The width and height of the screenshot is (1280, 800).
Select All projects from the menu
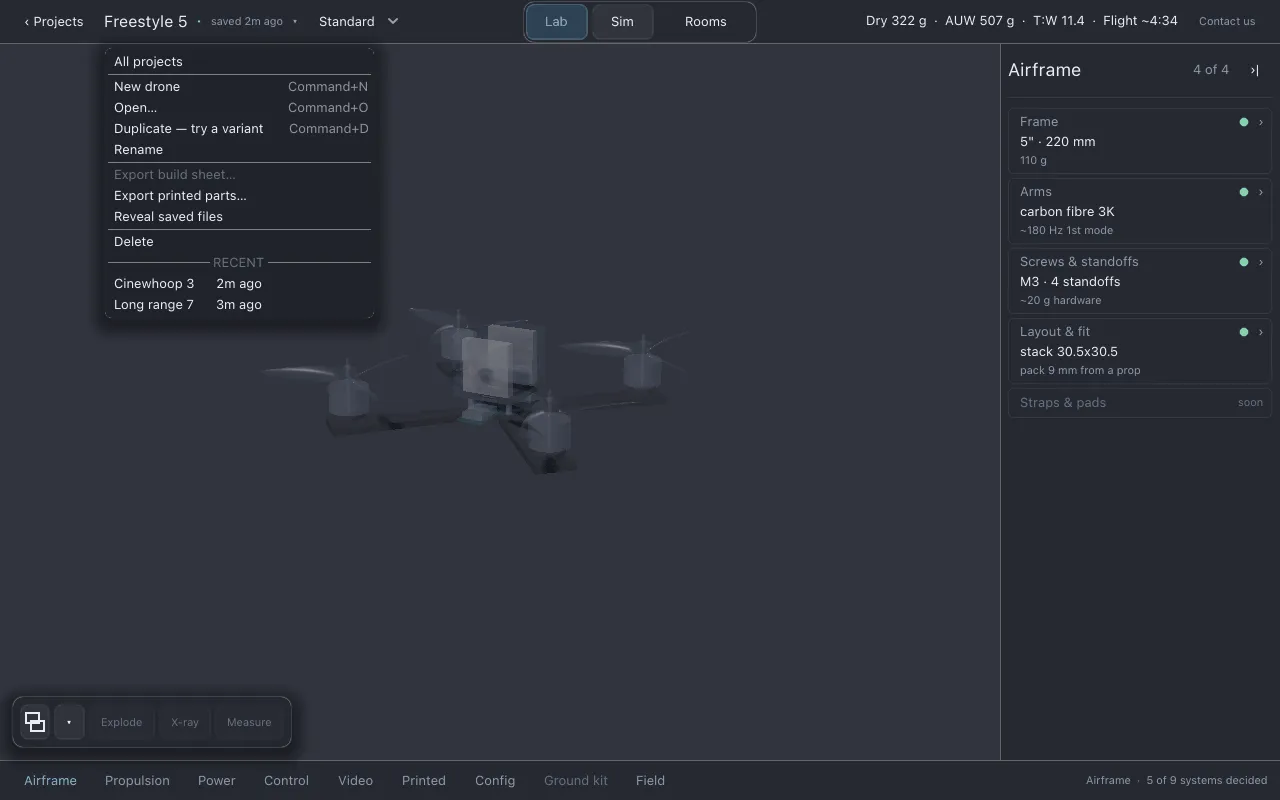tap(240, 61)
